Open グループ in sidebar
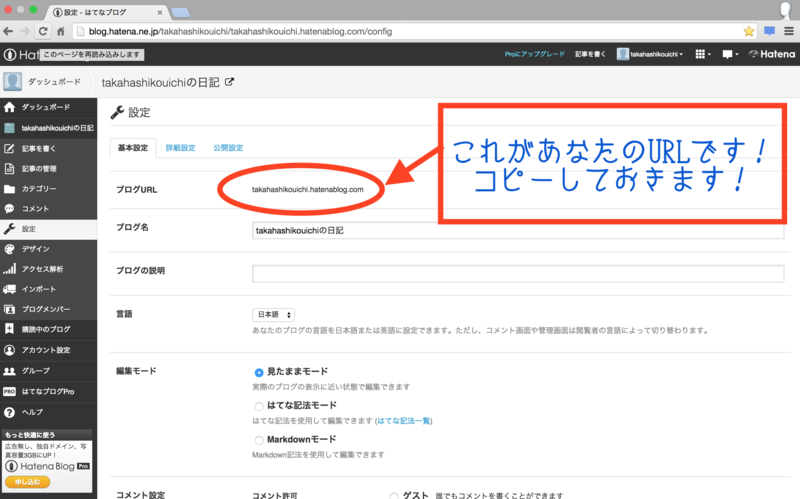The image size is (800, 499). coord(48,371)
